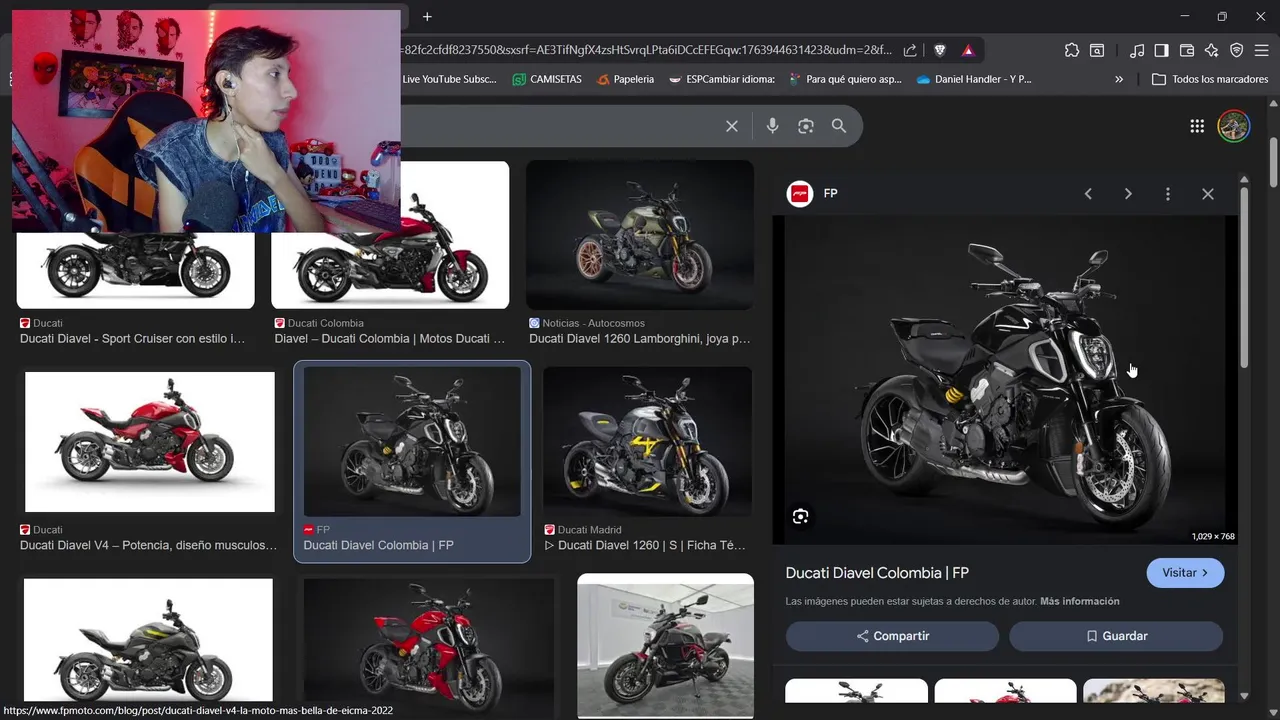Open the red motorcycle related image in preview panel
Viewport: 1280px width, 720px height.
tap(1005, 691)
